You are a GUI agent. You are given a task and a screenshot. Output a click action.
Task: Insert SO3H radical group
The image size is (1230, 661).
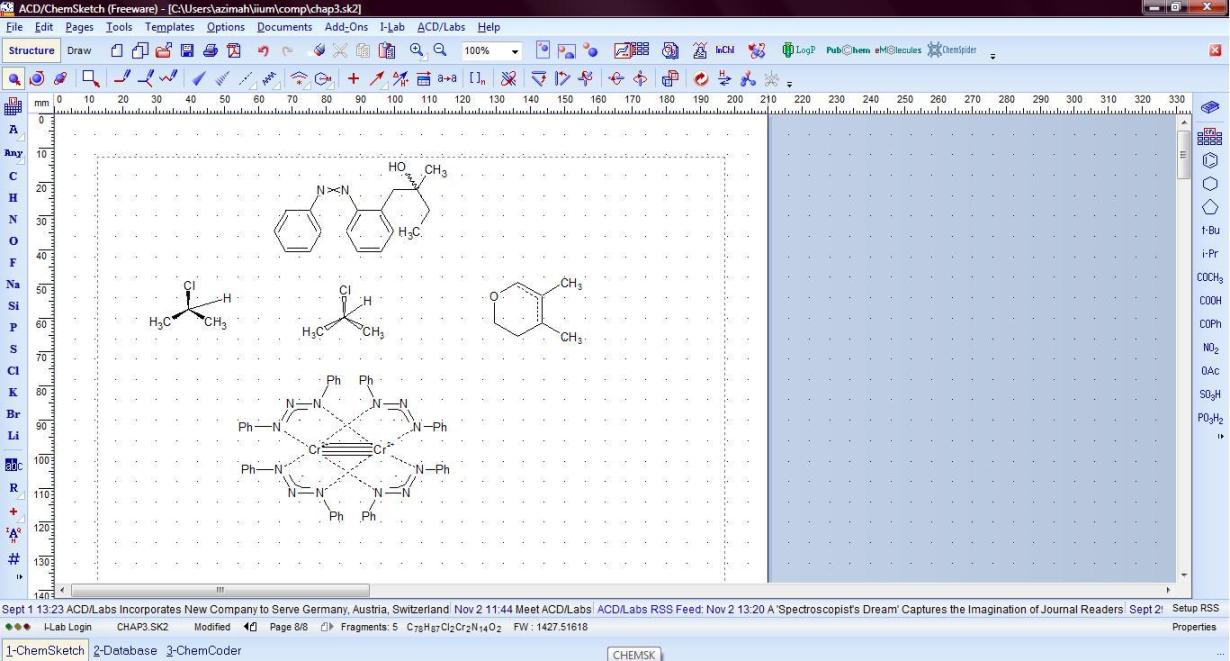click(x=1209, y=394)
